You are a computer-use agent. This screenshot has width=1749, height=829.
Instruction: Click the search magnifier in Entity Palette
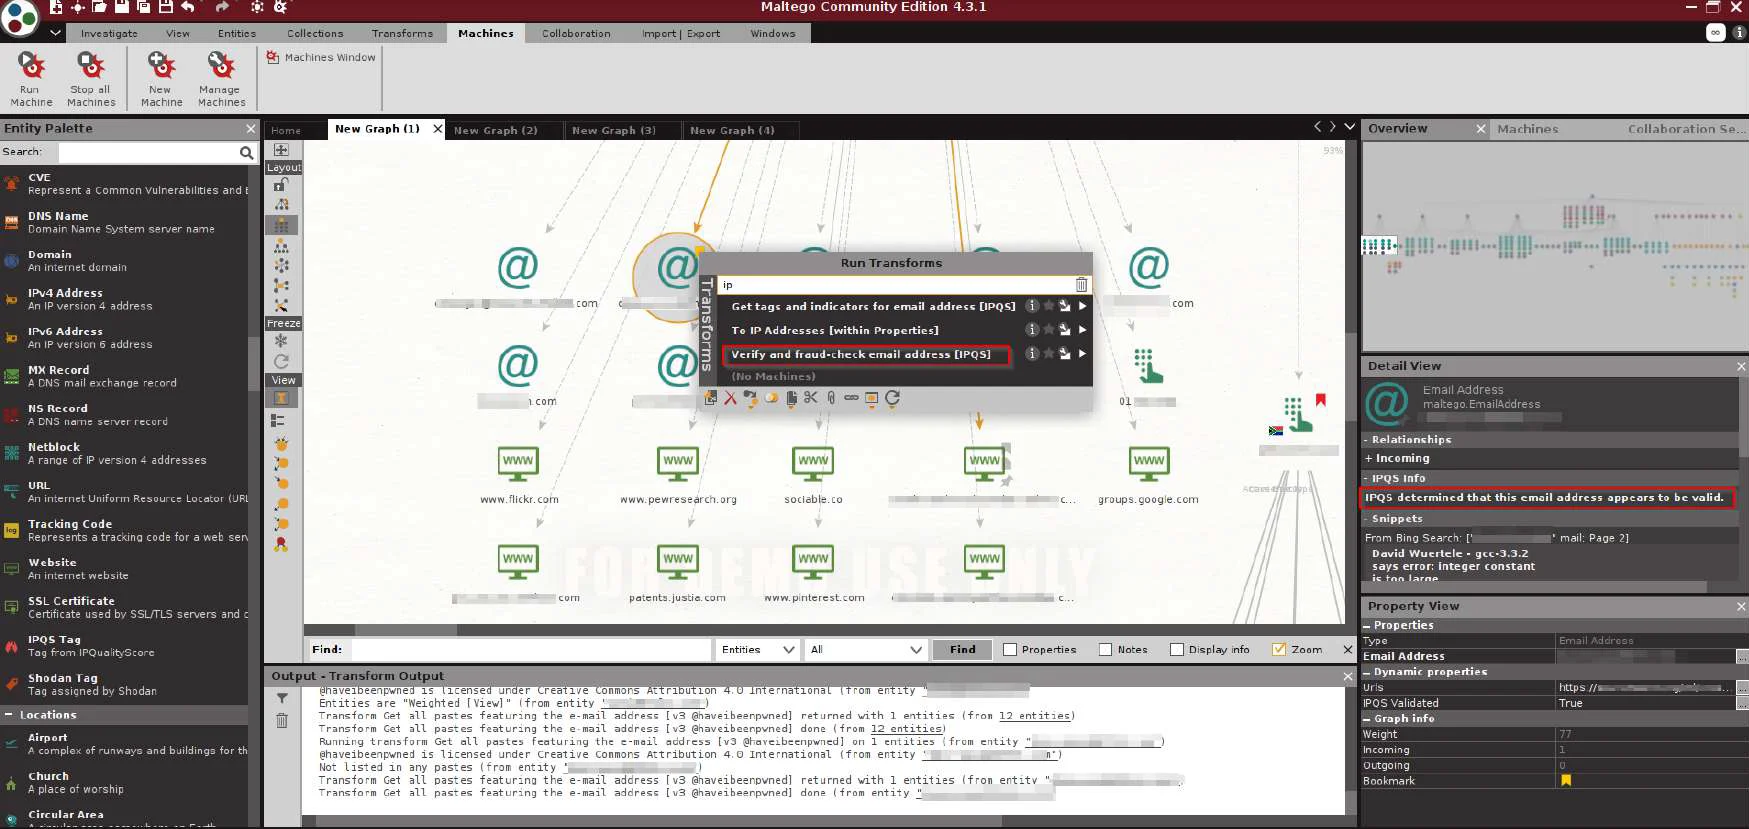coord(246,153)
